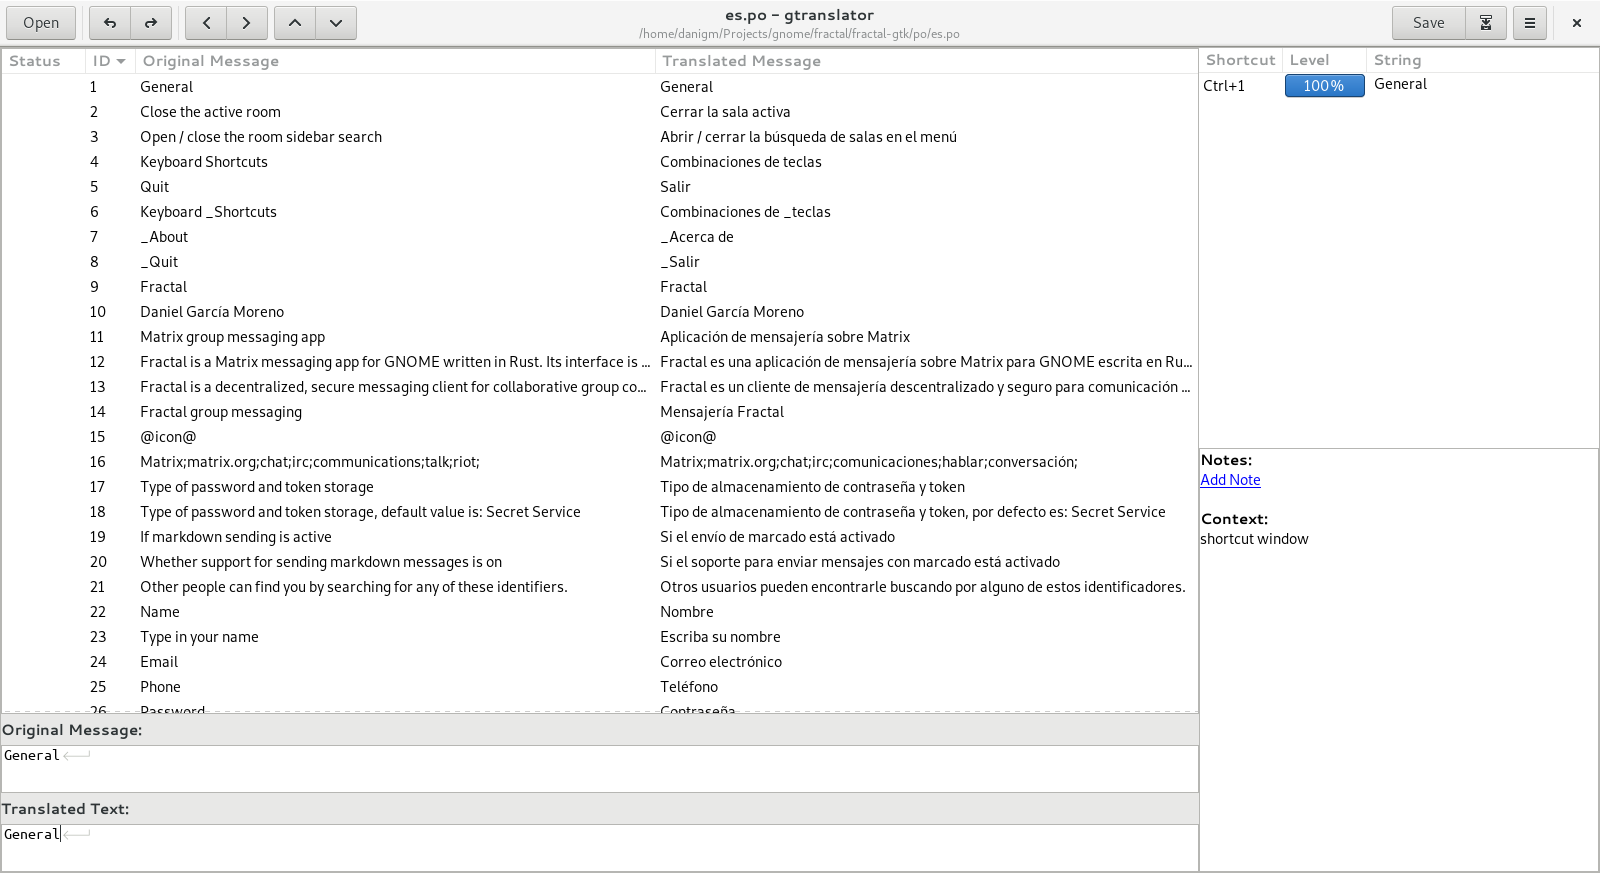This screenshot has height=873, width=1600.
Task: Select row 2 'Close the active room'
Action: [600, 112]
